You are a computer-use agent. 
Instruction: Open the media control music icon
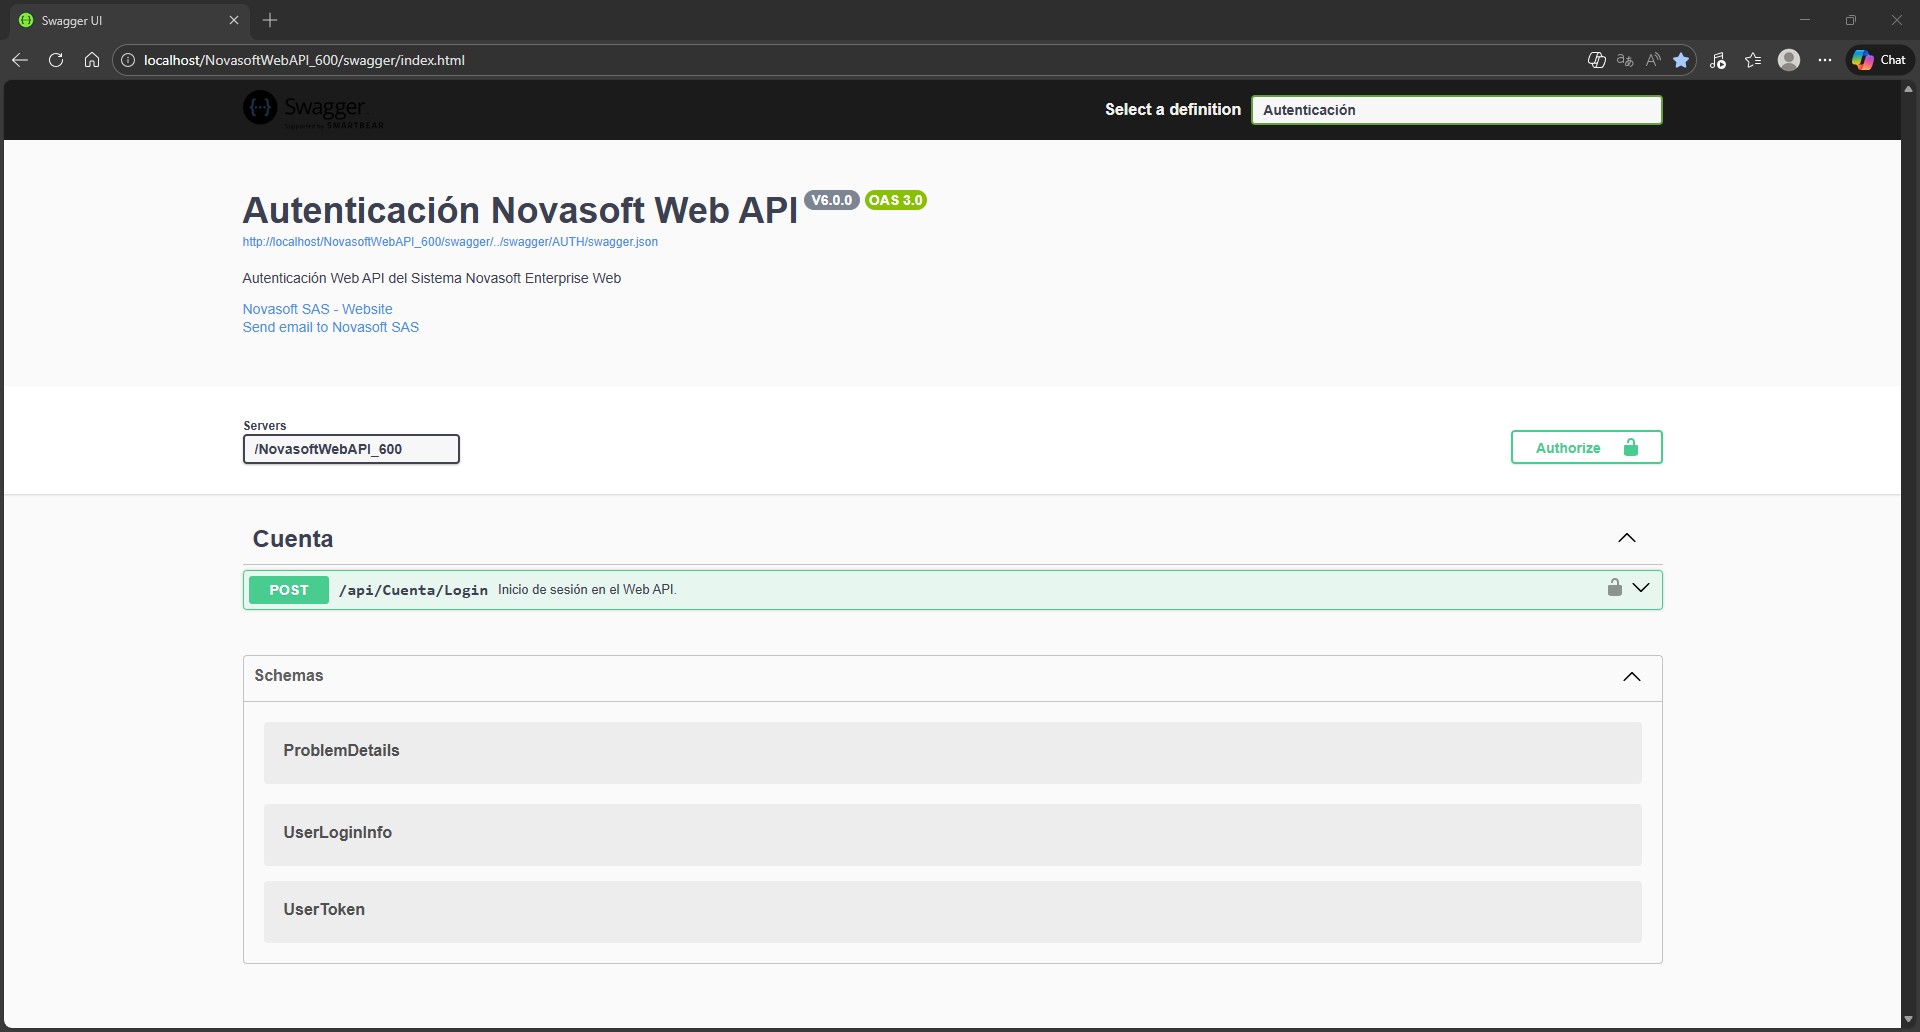point(1718,60)
